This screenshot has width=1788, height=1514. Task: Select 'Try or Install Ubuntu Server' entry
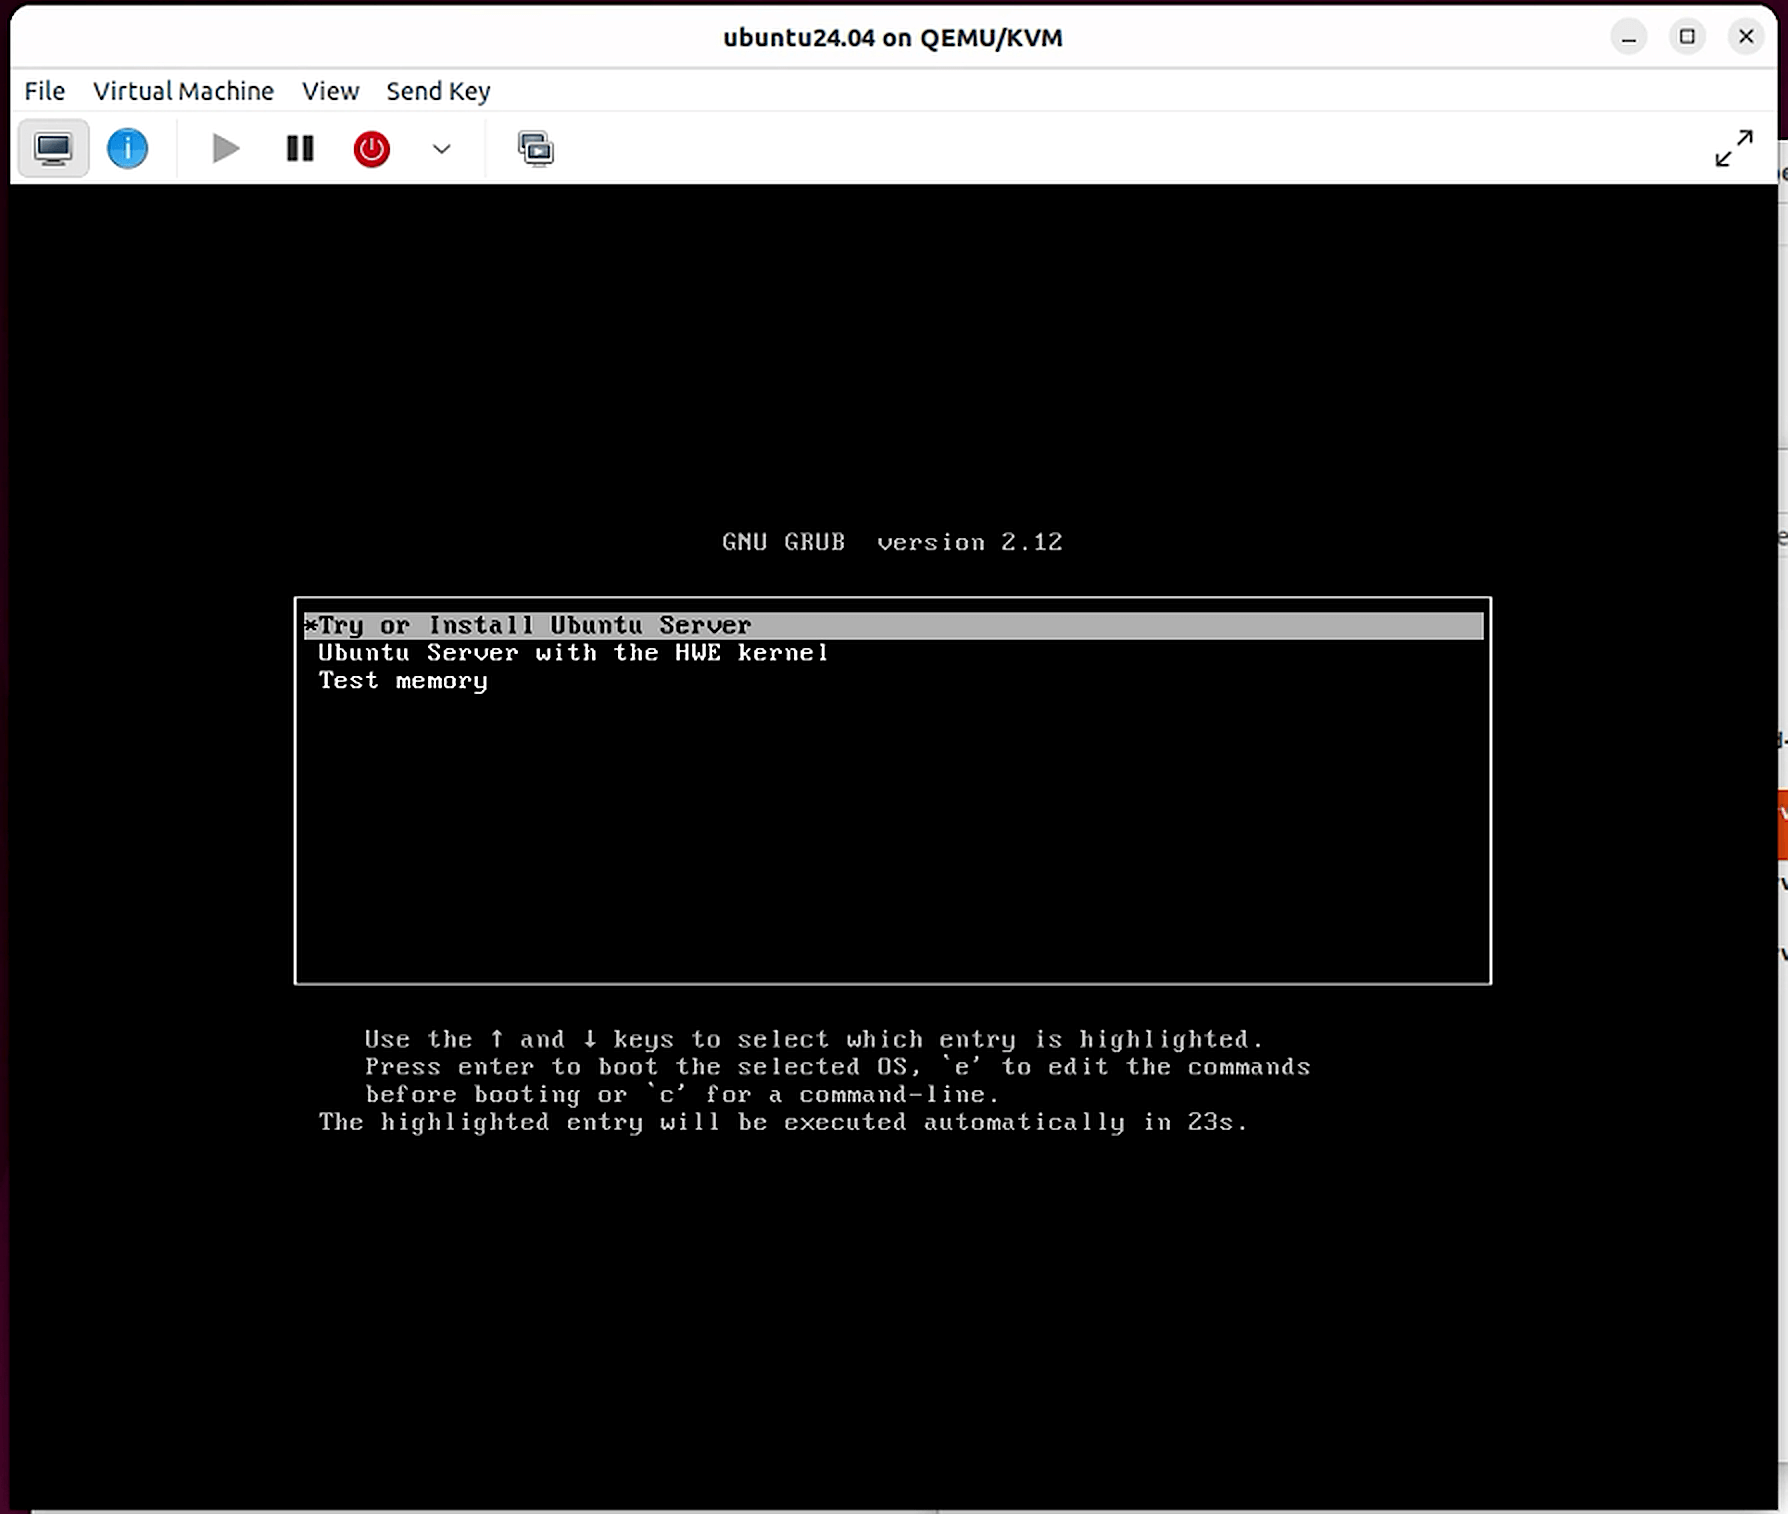click(x=534, y=625)
